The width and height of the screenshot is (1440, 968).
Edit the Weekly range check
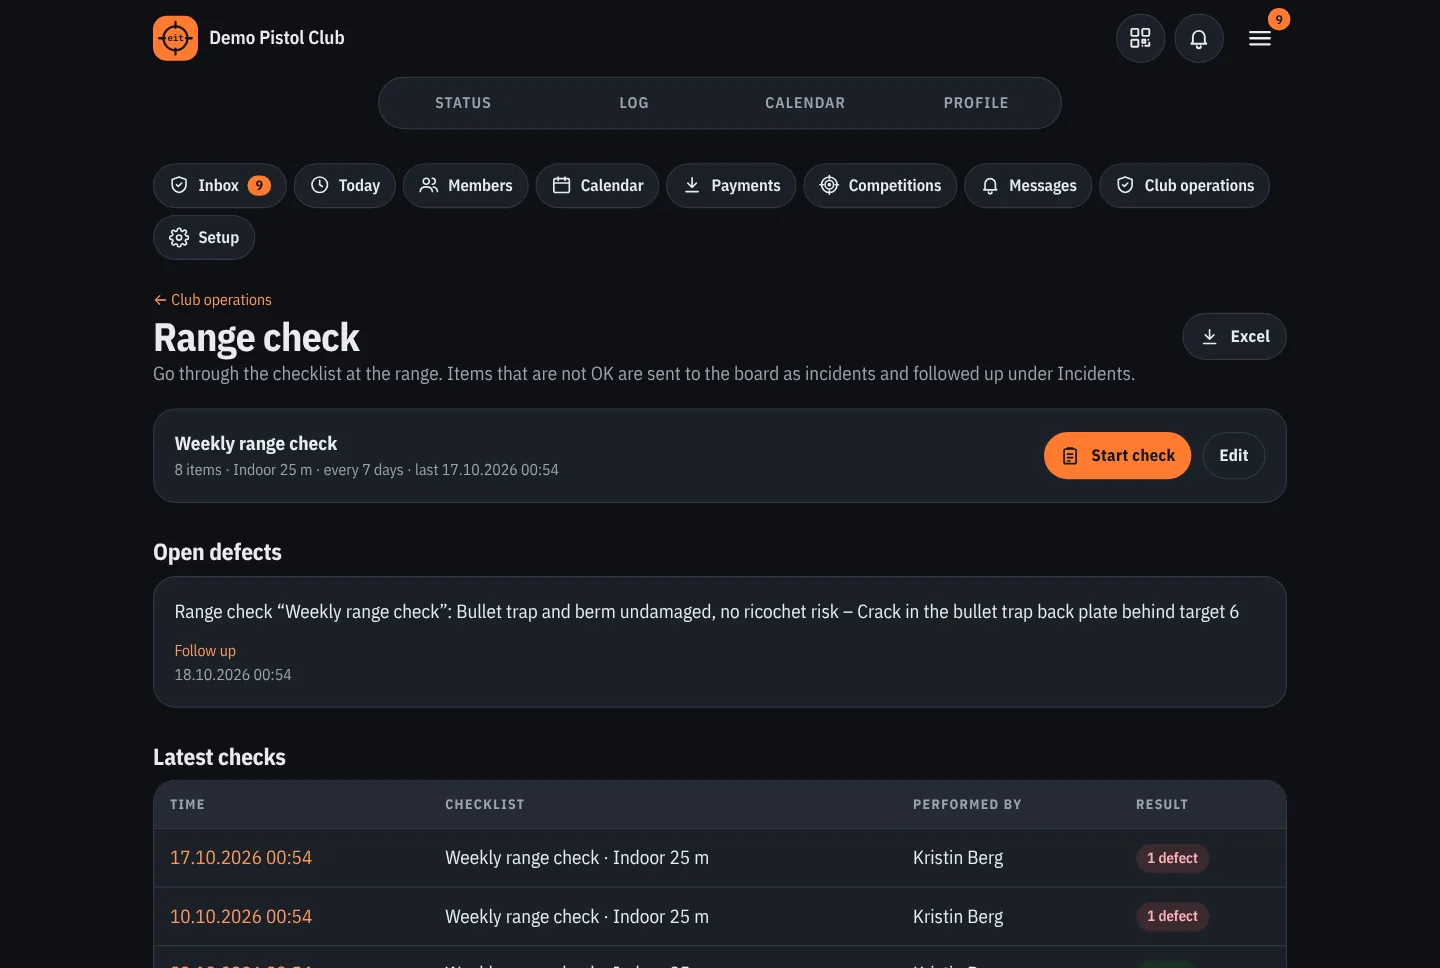pyautogui.click(x=1234, y=456)
